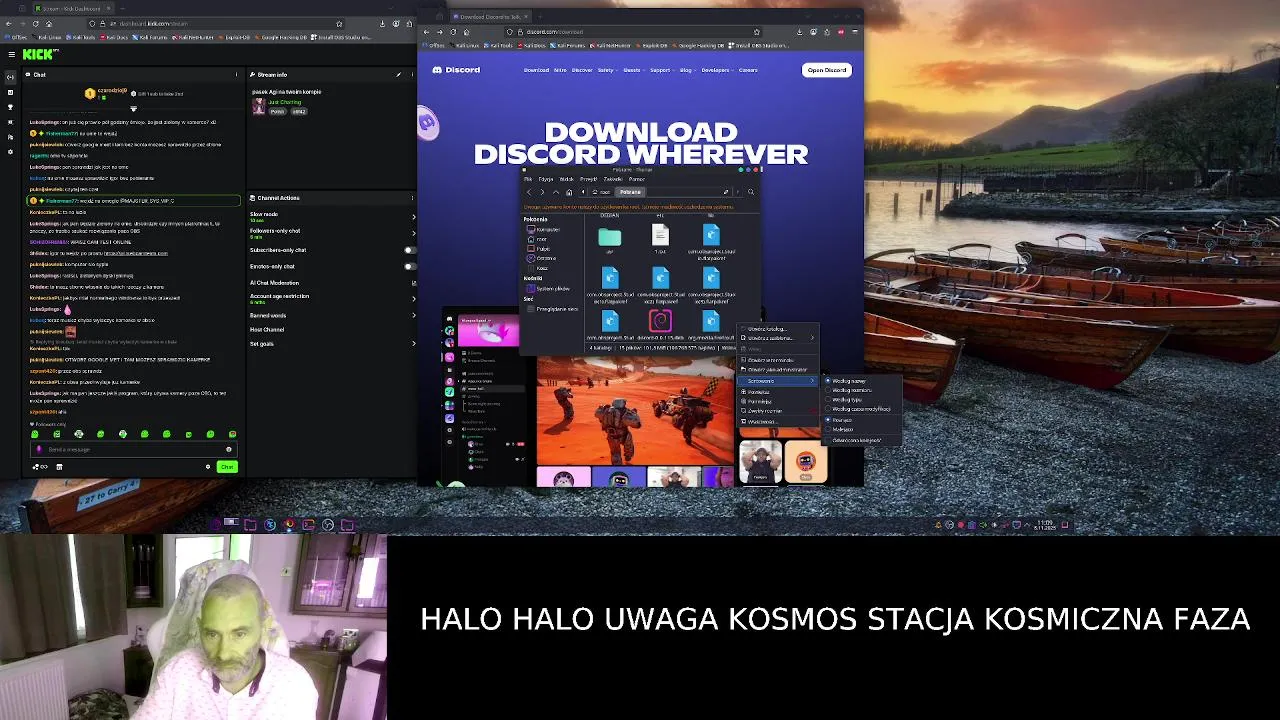Open the Plik menu in Thunar
1280x720 pixels.
point(529,179)
